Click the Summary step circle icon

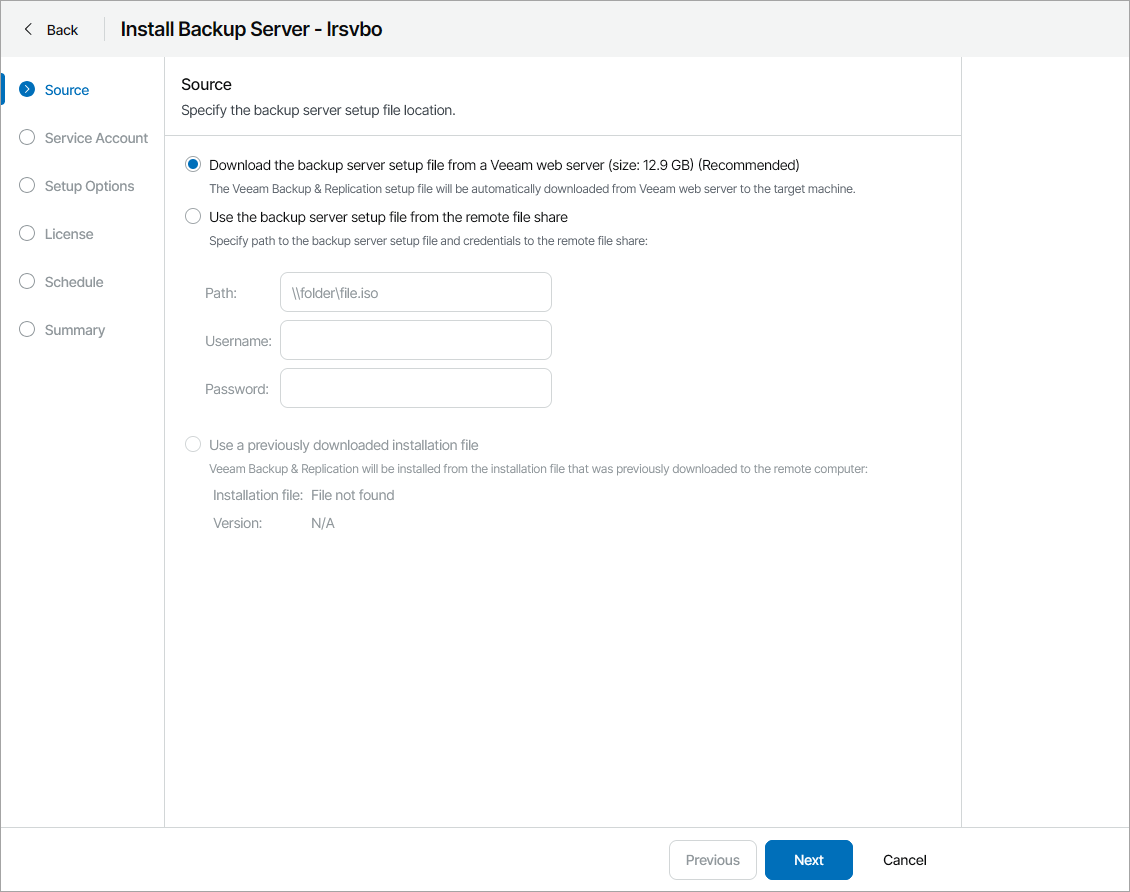click(26, 329)
